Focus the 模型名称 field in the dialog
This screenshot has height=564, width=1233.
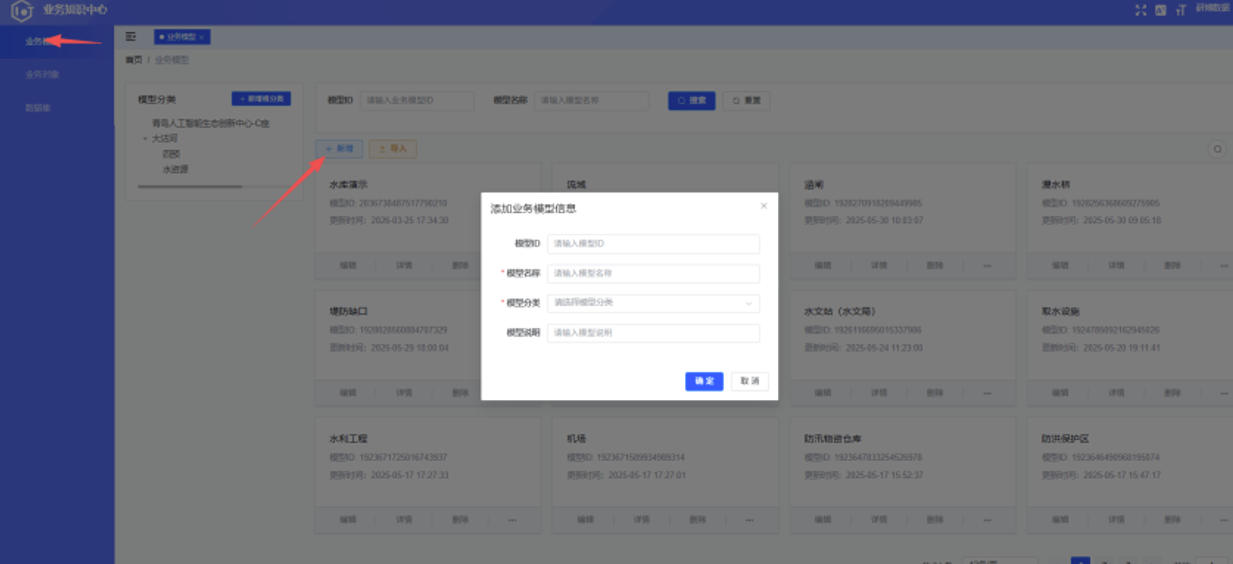click(653, 273)
